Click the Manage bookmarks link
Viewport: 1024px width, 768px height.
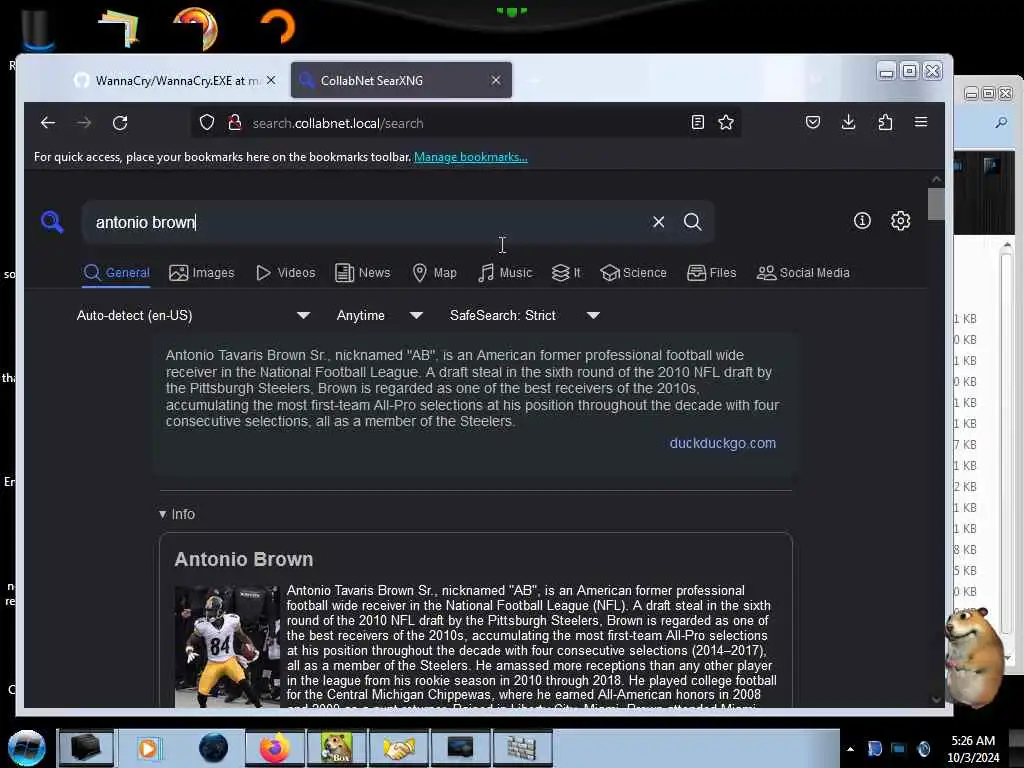471,157
